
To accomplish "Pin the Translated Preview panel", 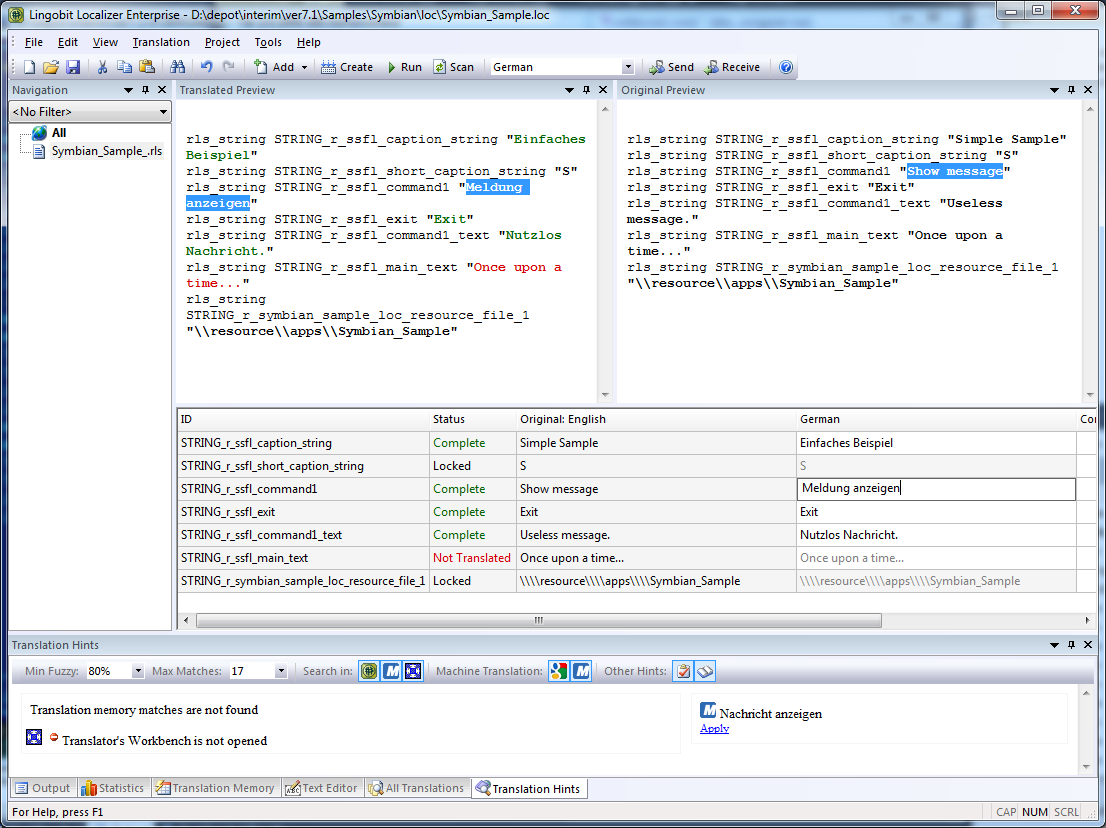I will coord(586,90).
